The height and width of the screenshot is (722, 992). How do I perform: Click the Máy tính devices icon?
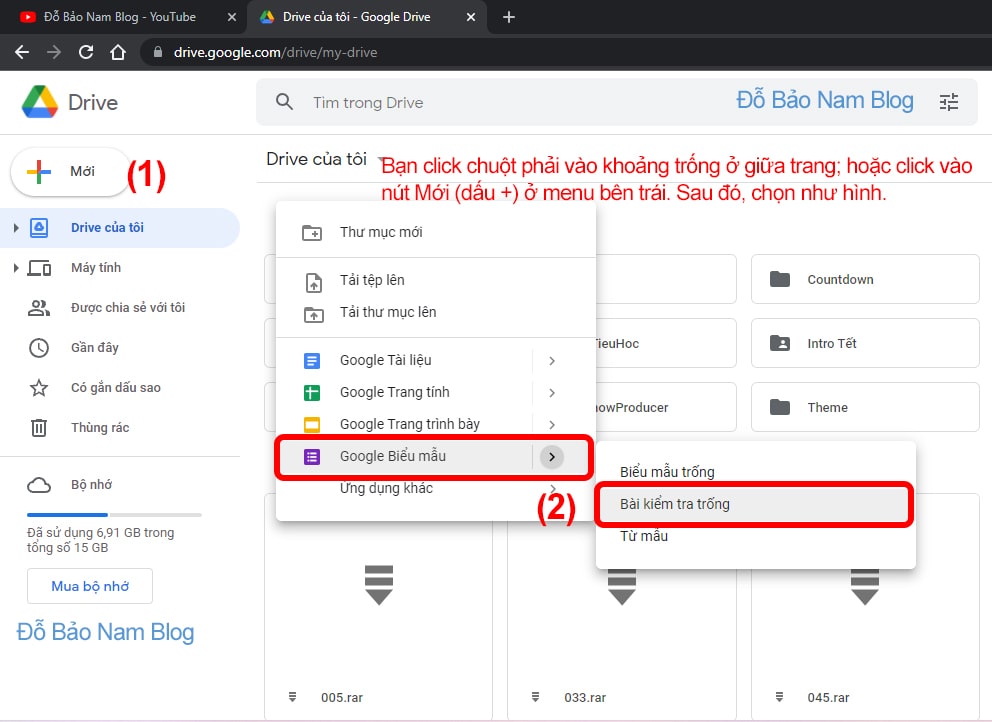(x=39, y=268)
